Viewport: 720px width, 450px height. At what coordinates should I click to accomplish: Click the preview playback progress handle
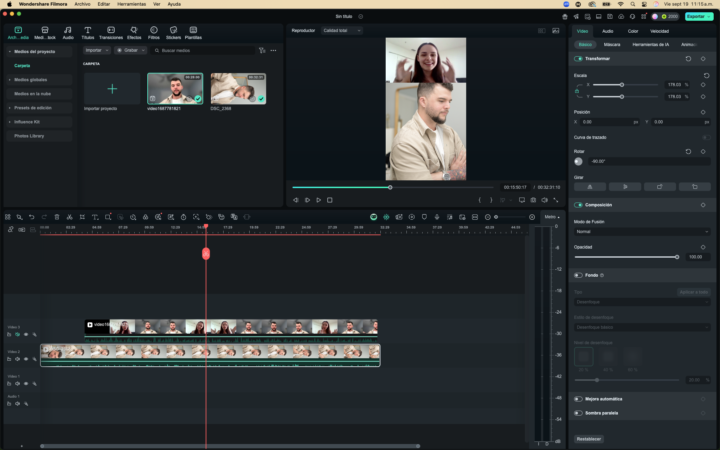(390, 187)
